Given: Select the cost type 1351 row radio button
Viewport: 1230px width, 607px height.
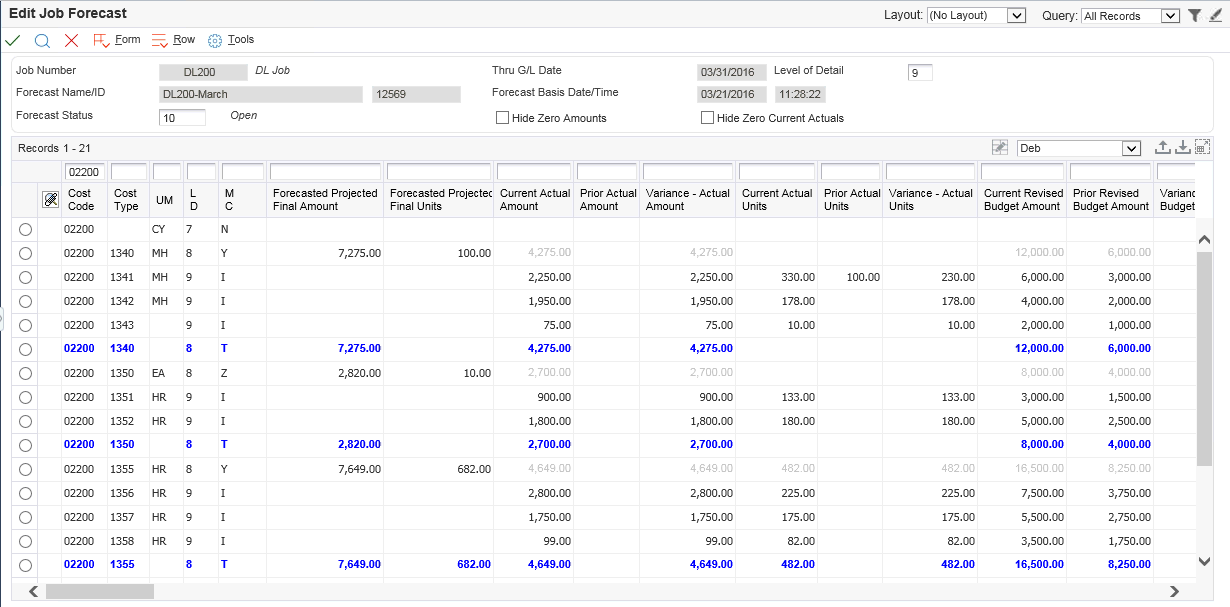Looking at the screenshot, I should (25, 397).
